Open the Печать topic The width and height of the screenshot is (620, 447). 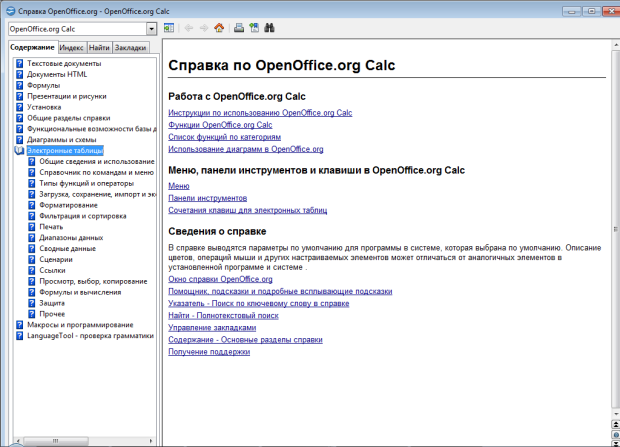coord(51,227)
